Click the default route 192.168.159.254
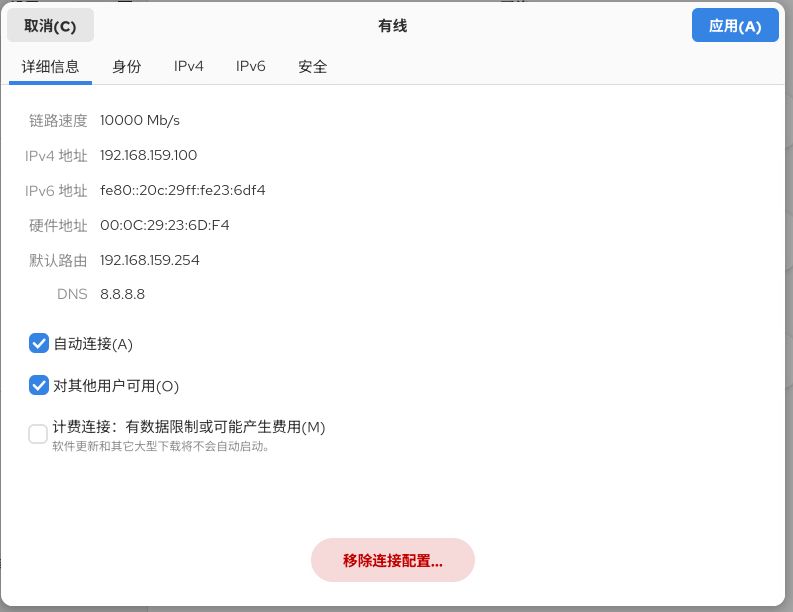This screenshot has height=612, width=793. tap(149, 261)
